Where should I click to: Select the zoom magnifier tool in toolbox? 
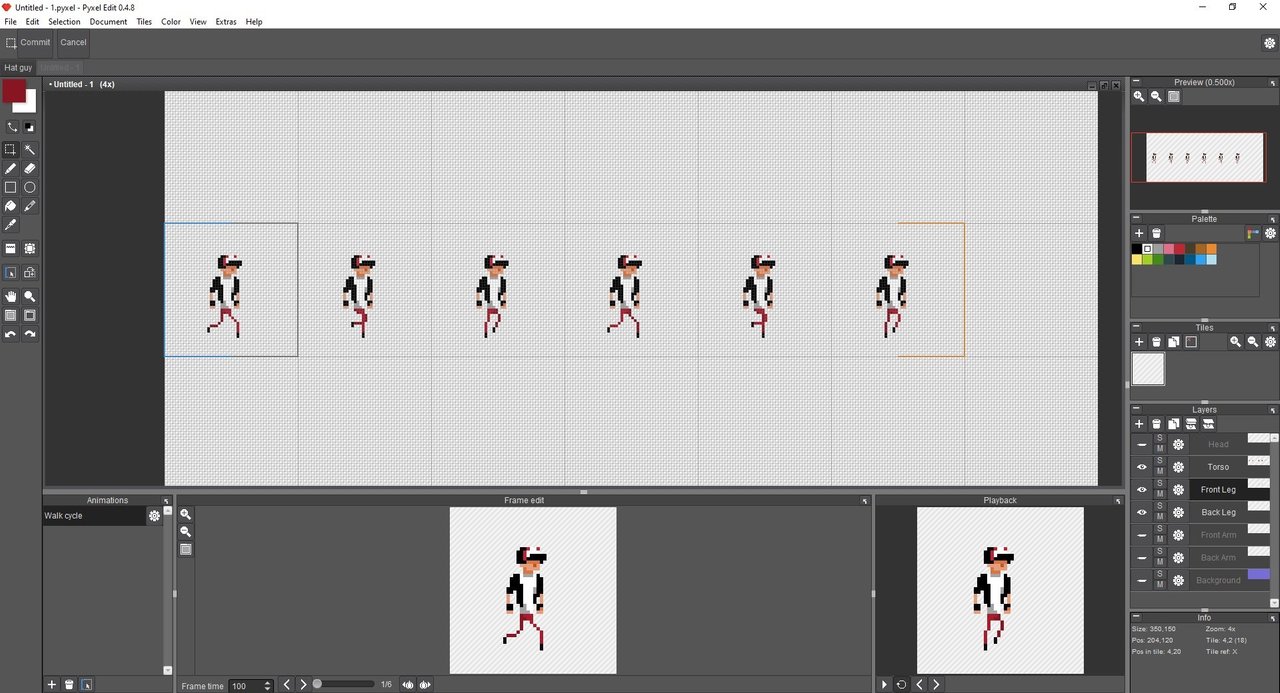tap(29, 296)
